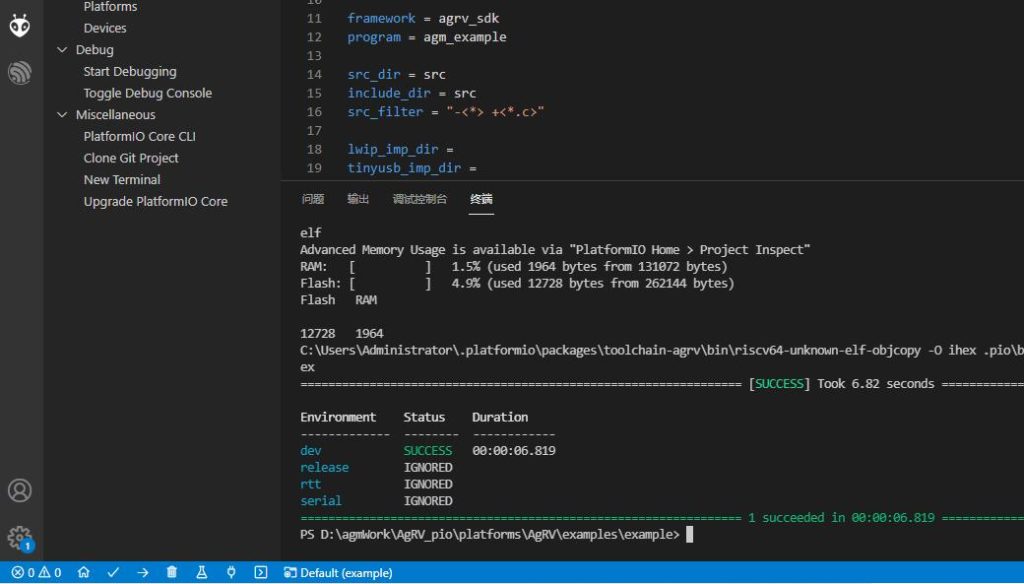
Task: Run Start Debugging task
Action: (130, 71)
